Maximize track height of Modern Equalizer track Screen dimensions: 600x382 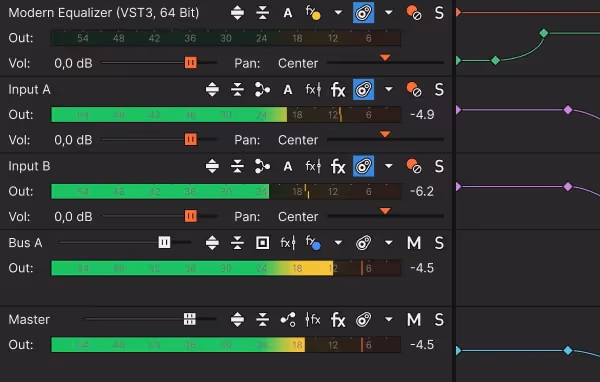237,13
